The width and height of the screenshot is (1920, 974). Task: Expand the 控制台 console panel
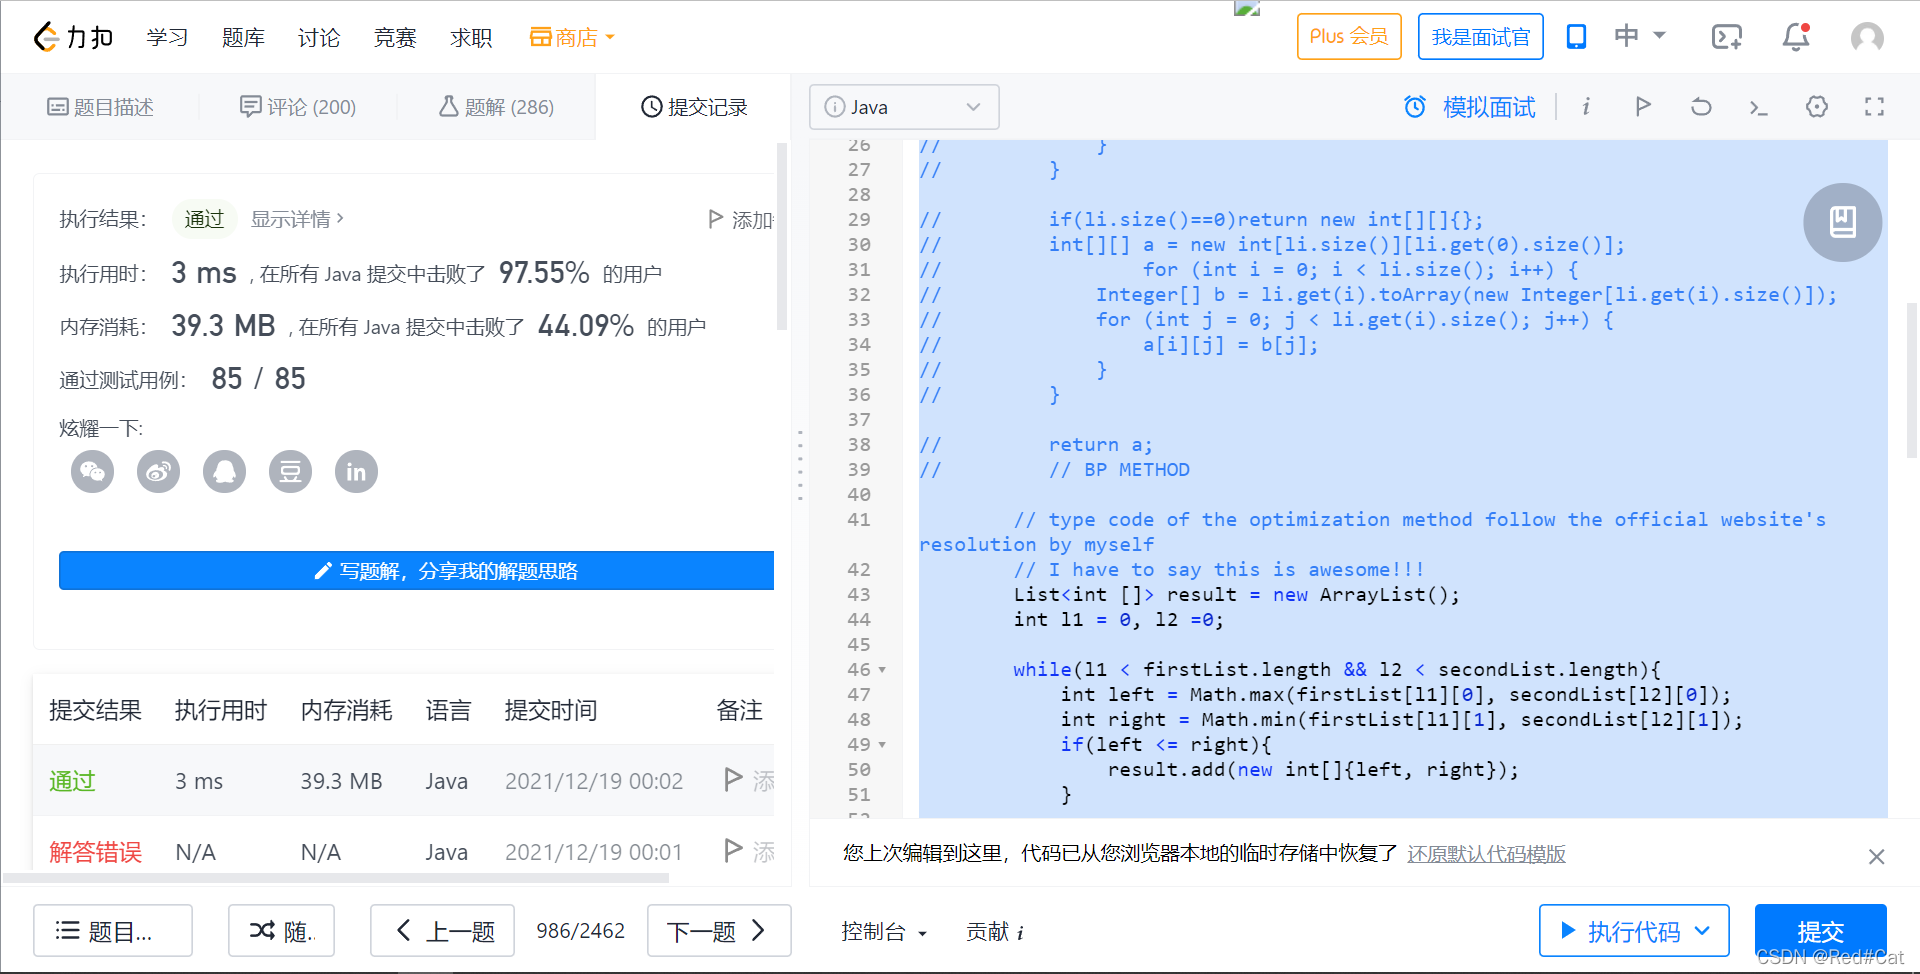coord(884,932)
